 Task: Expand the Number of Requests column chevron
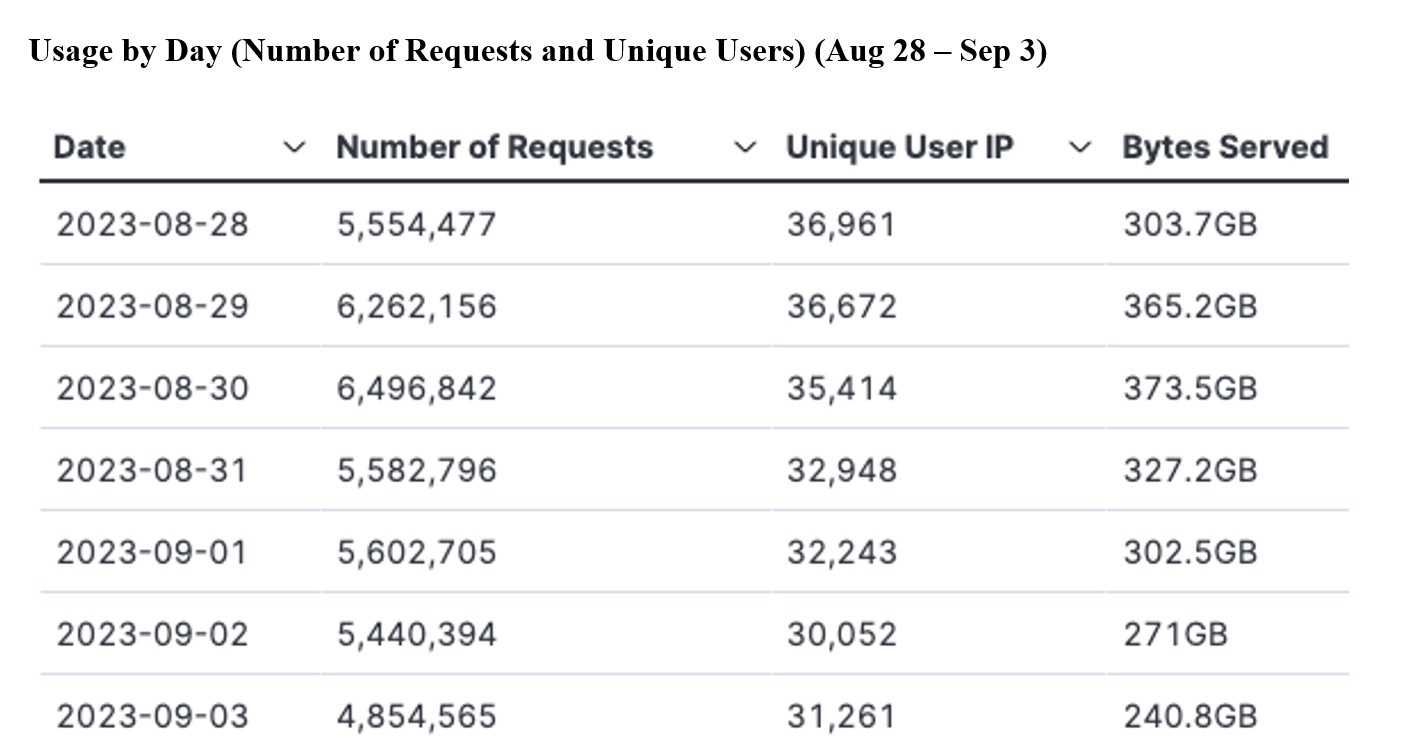pos(744,148)
